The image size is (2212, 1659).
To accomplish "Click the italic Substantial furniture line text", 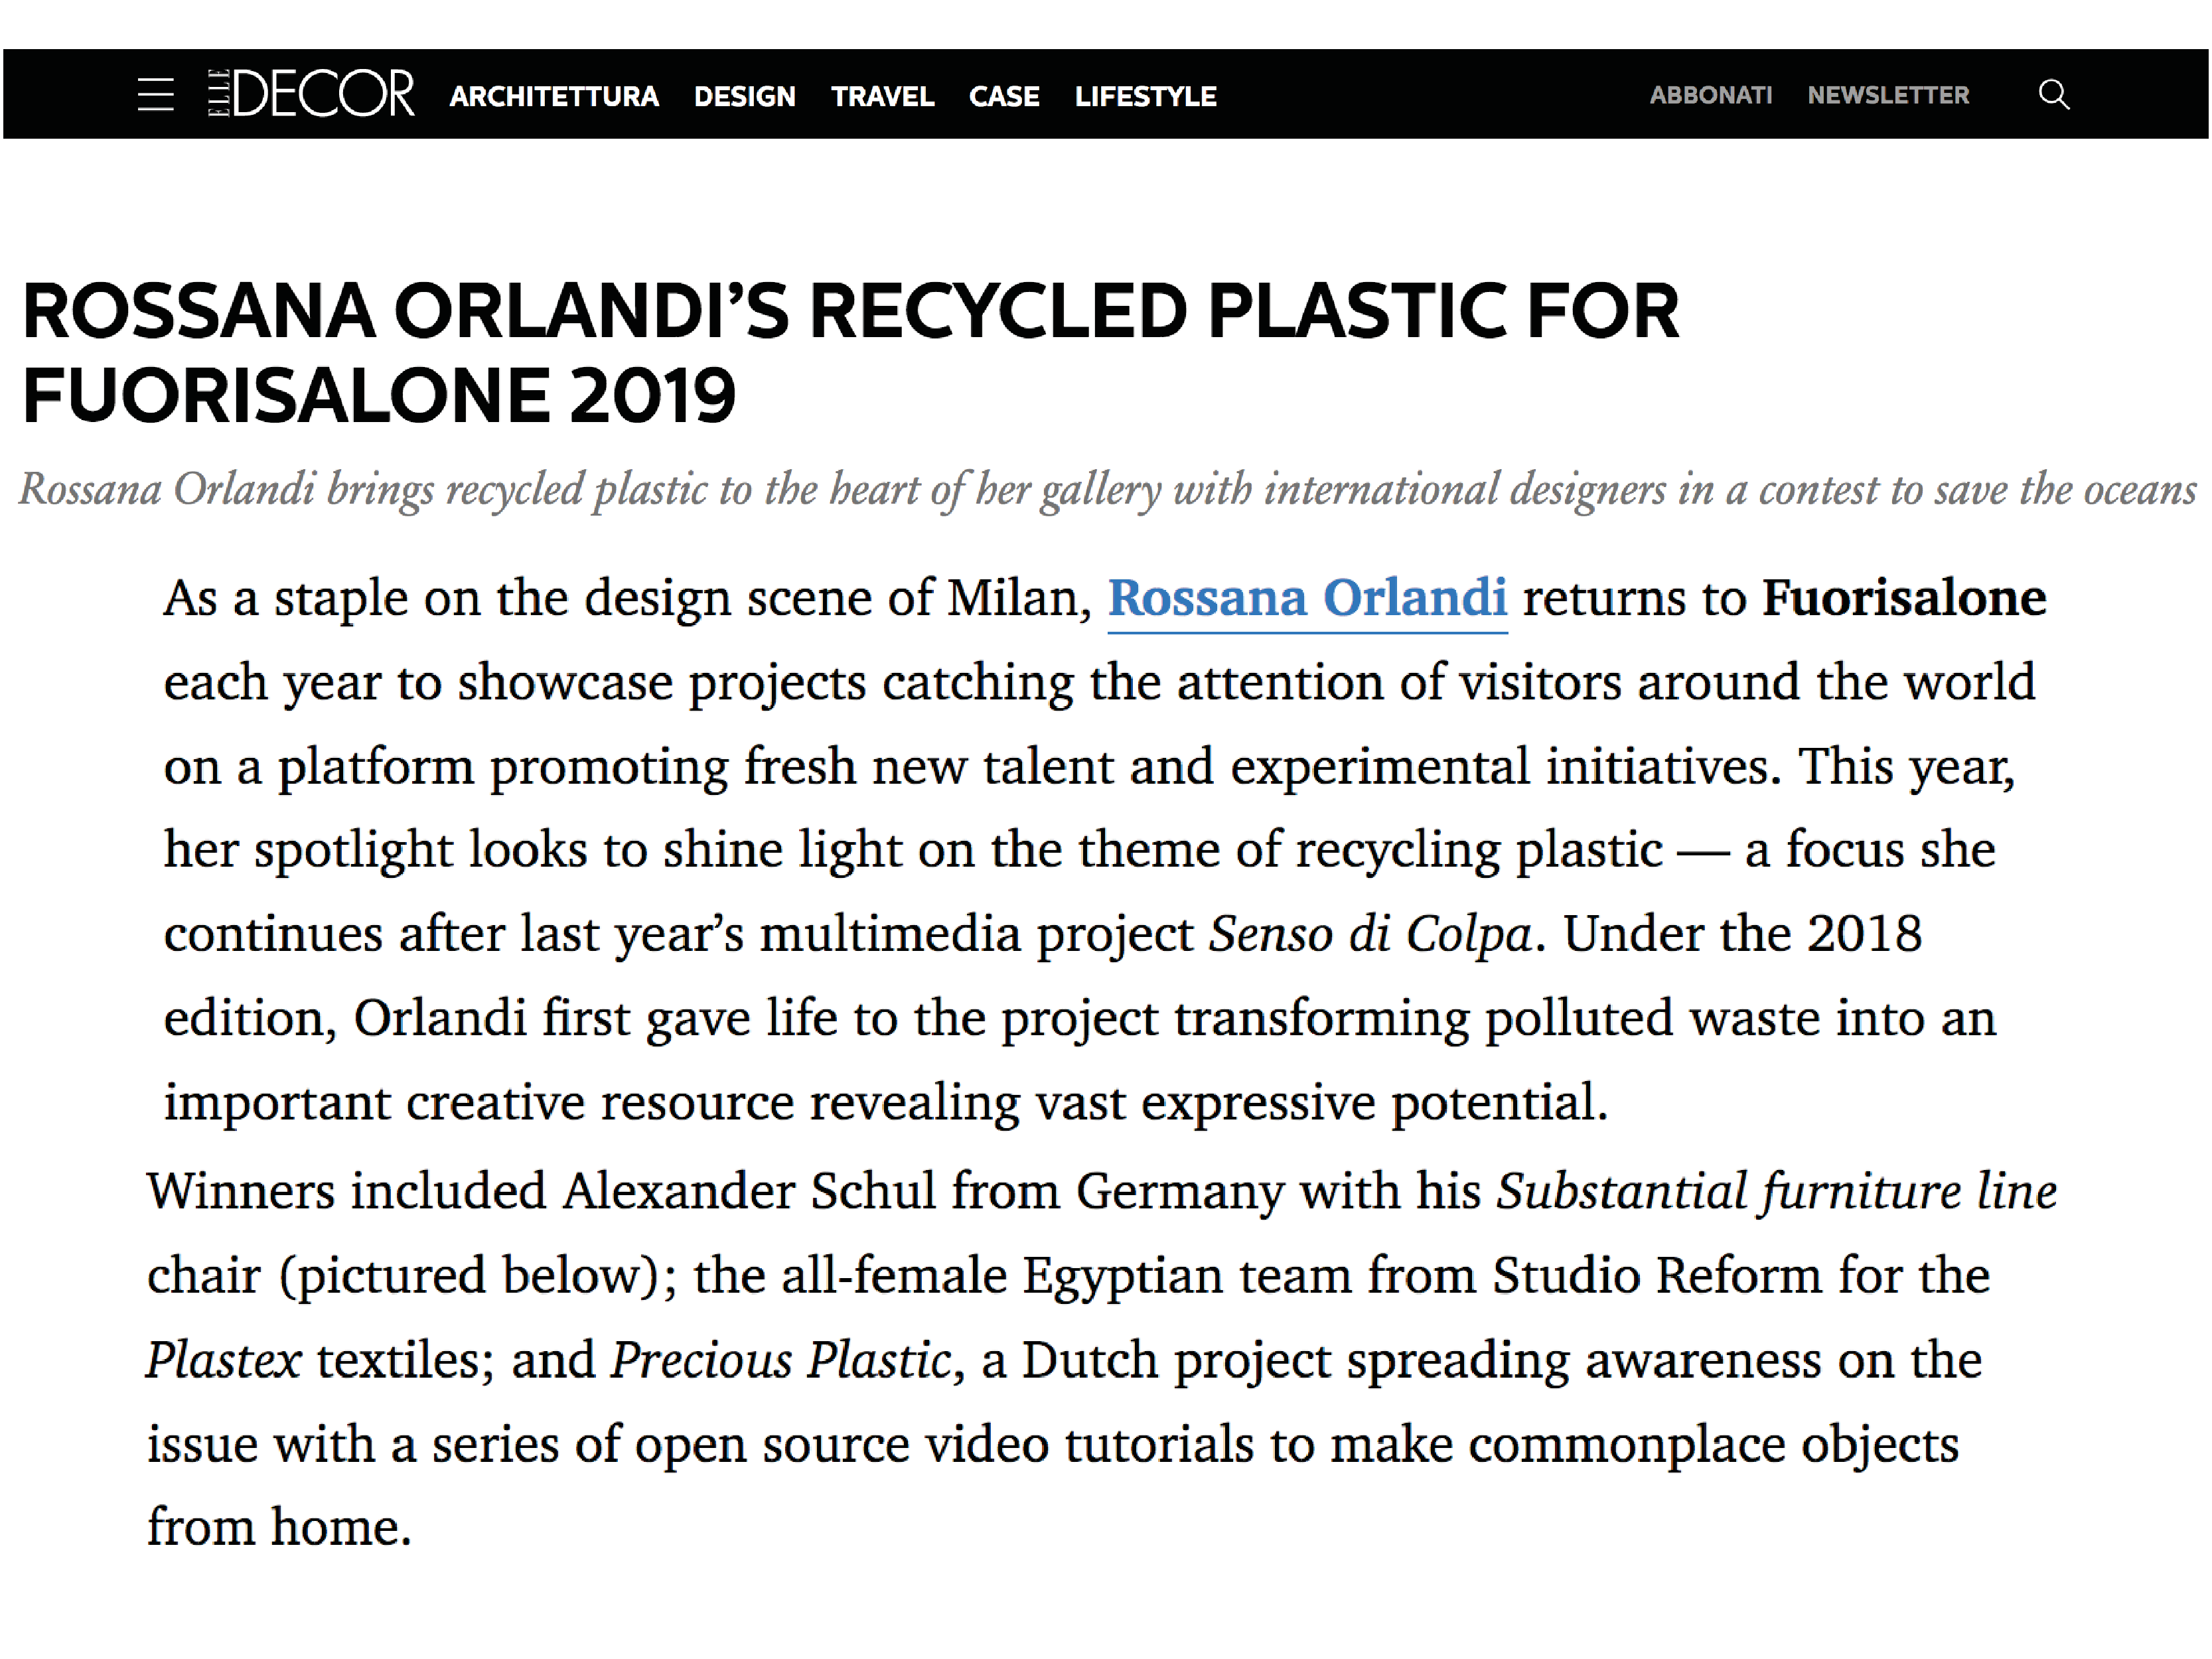I will tap(1776, 1192).
